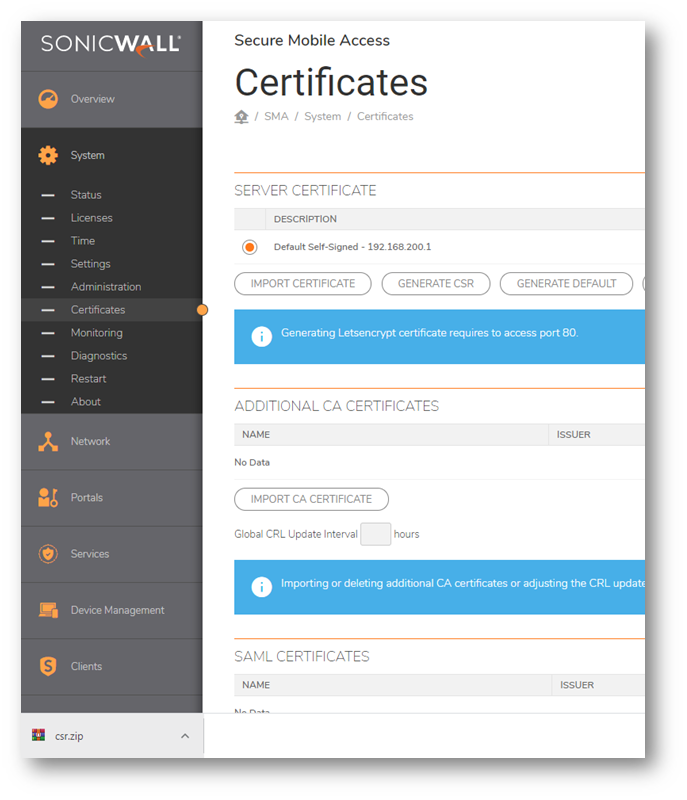Open the Licenses page under System

click(91, 218)
